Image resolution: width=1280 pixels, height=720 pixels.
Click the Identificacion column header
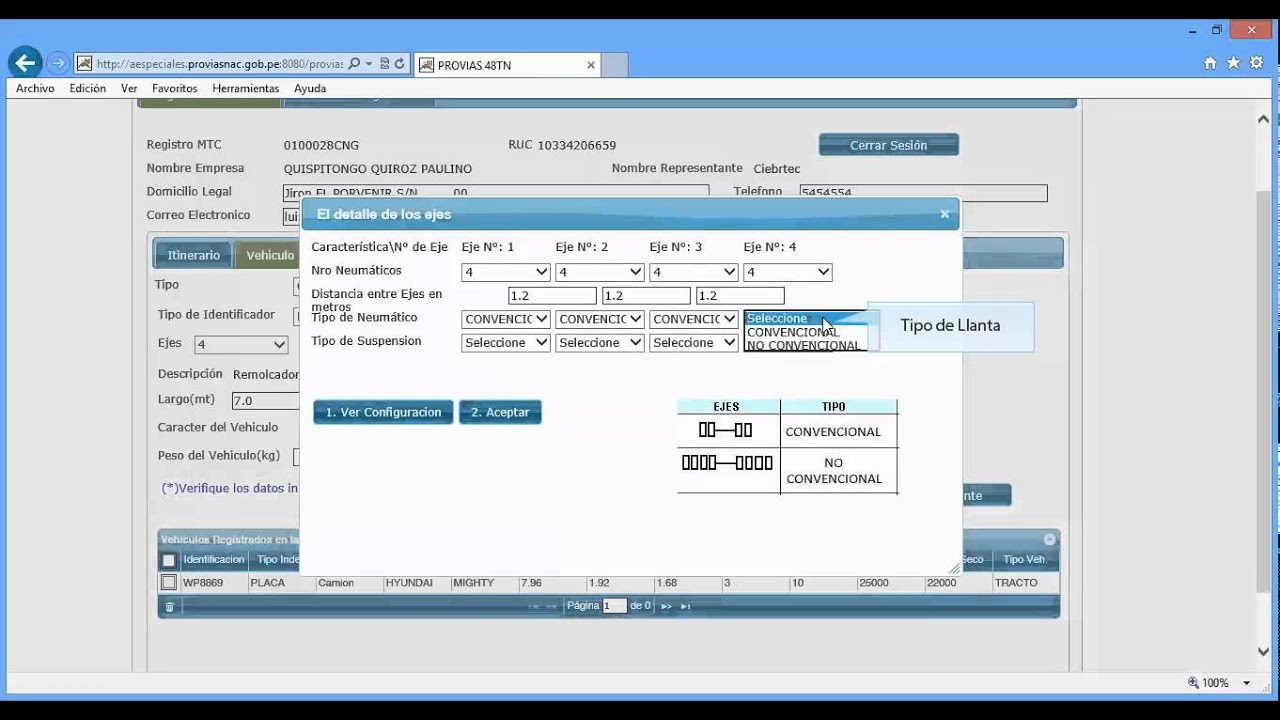click(x=214, y=560)
